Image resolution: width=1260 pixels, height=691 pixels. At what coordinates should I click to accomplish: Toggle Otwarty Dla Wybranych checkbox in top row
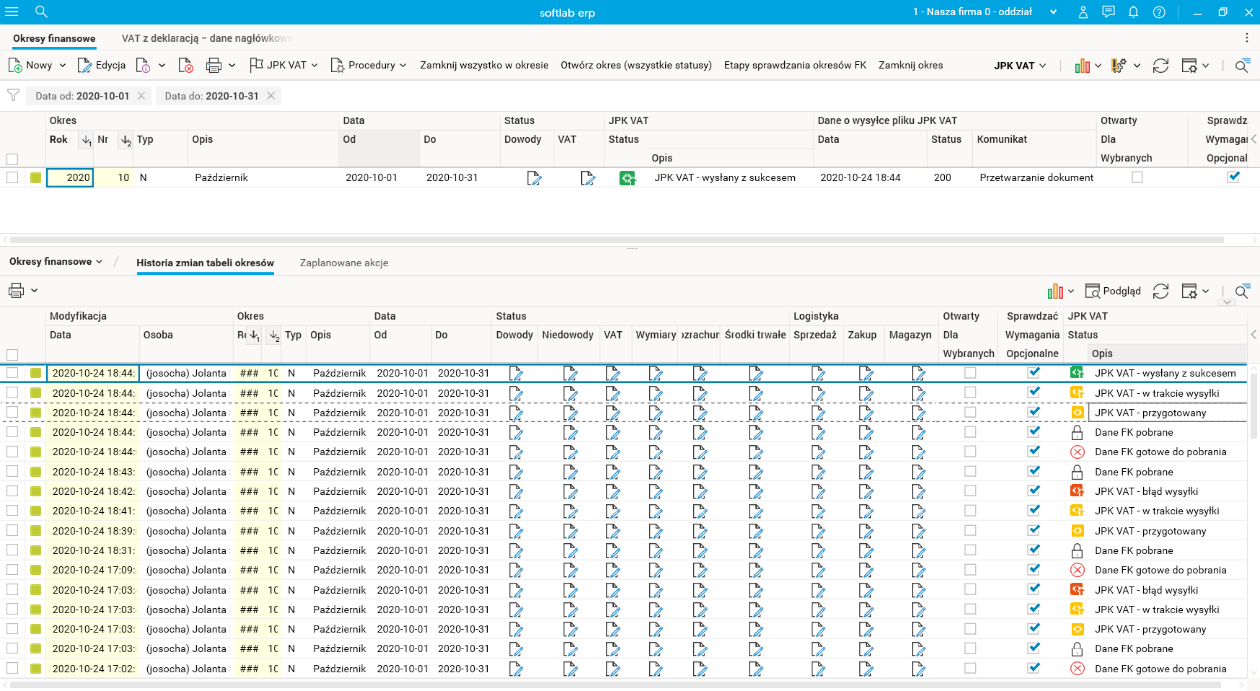pyautogui.click(x=1137, y=177)
